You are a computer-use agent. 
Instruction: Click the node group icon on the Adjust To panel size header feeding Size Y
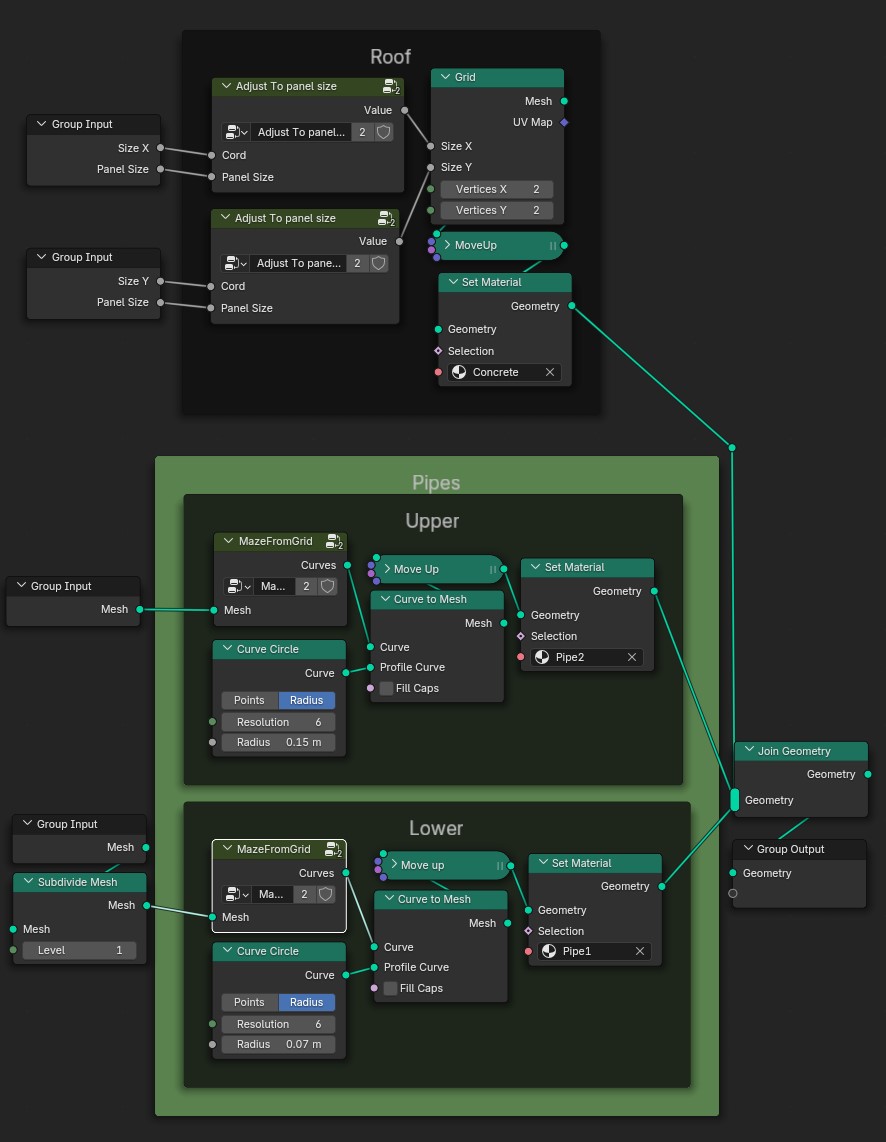[x=387, y=218]
